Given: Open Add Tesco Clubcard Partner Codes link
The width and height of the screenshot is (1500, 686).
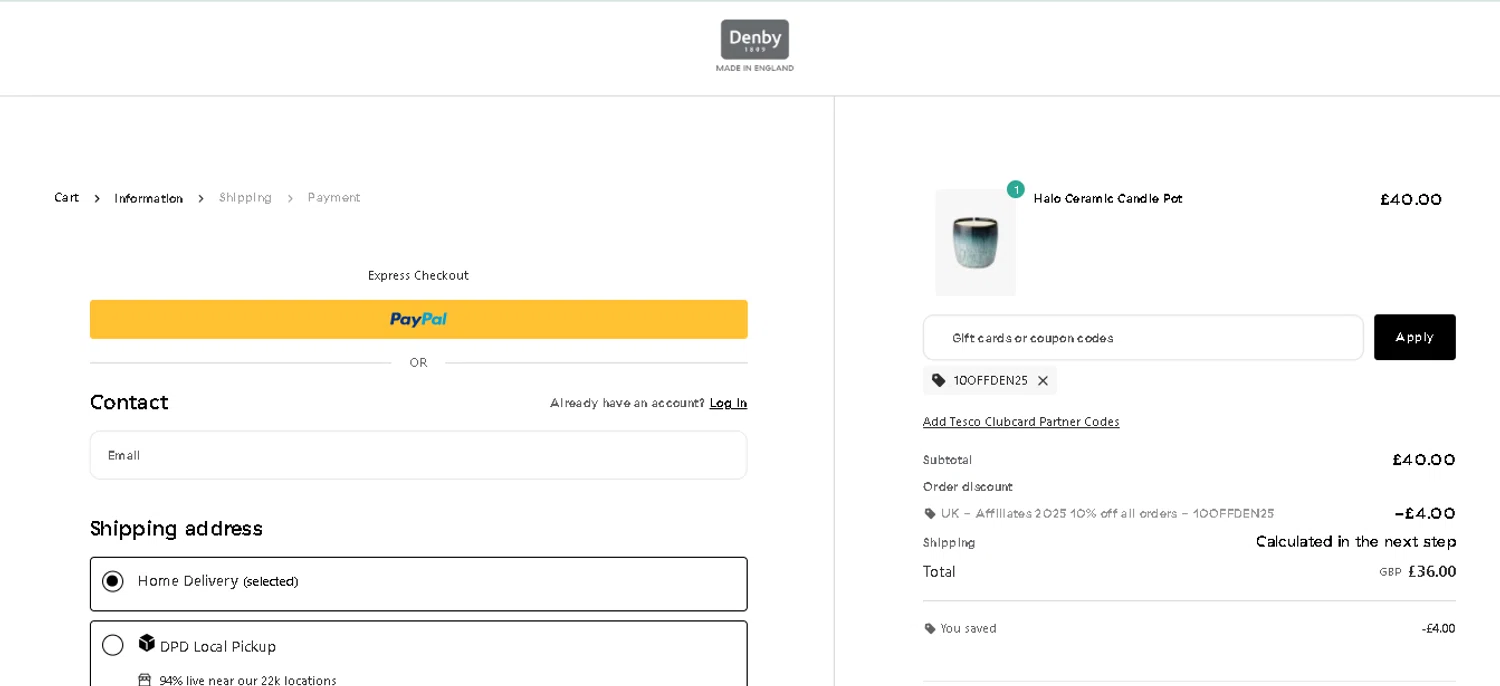Looking at the screenshot, I should 1021,422.
